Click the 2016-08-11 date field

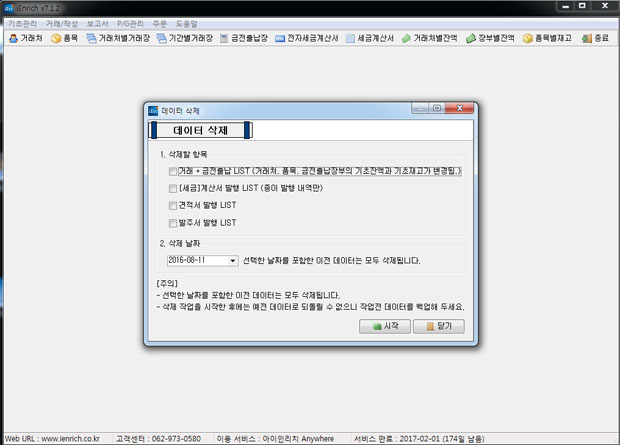pos(197,261)
